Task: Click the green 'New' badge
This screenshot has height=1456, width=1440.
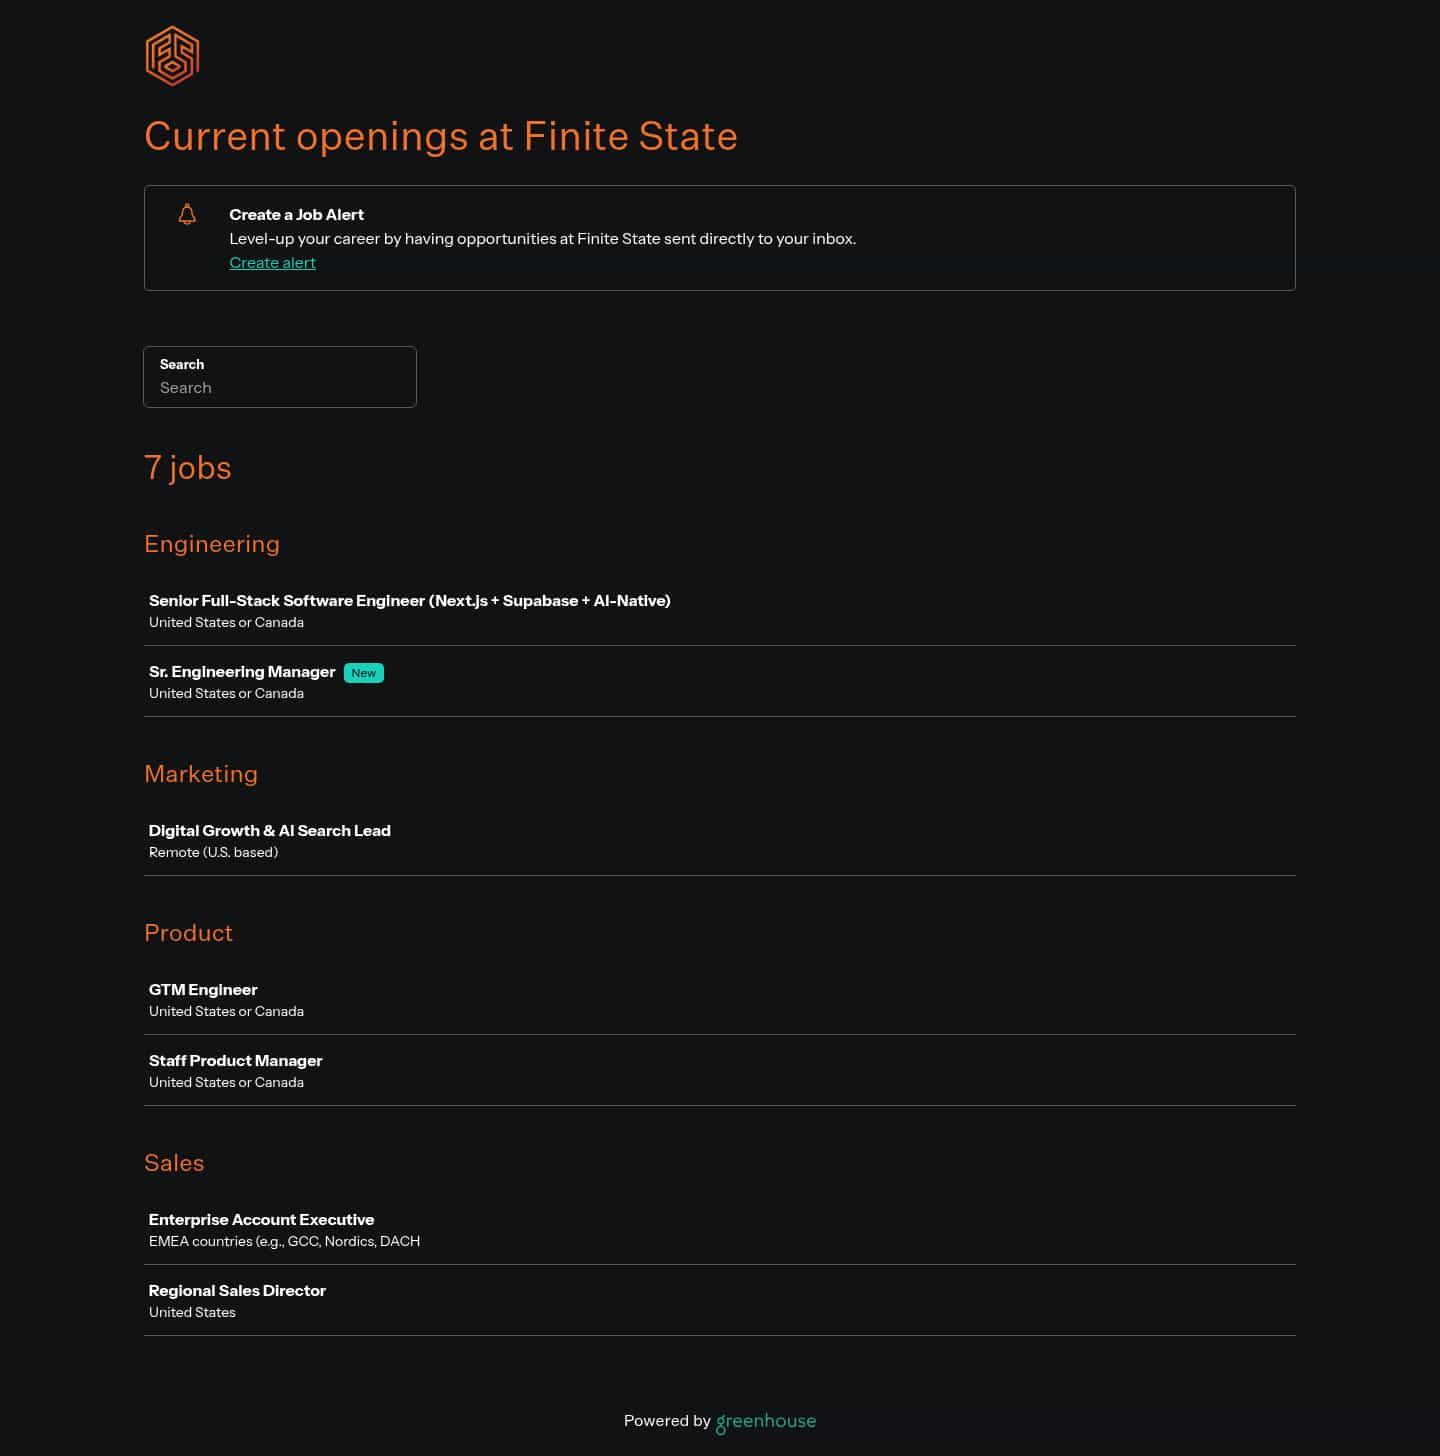Action: (363, 673)
